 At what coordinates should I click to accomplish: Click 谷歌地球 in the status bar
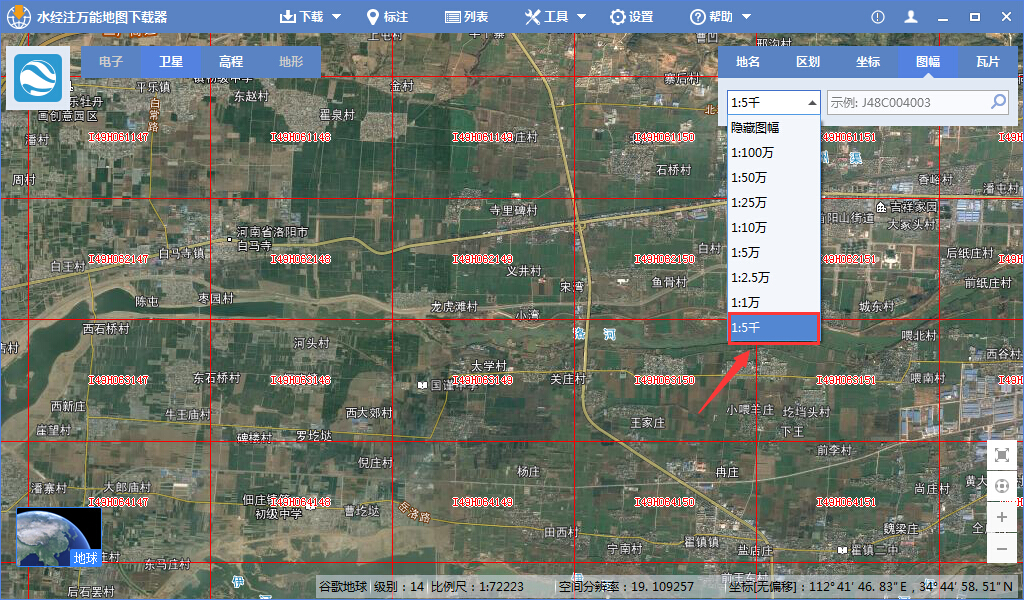343,586
